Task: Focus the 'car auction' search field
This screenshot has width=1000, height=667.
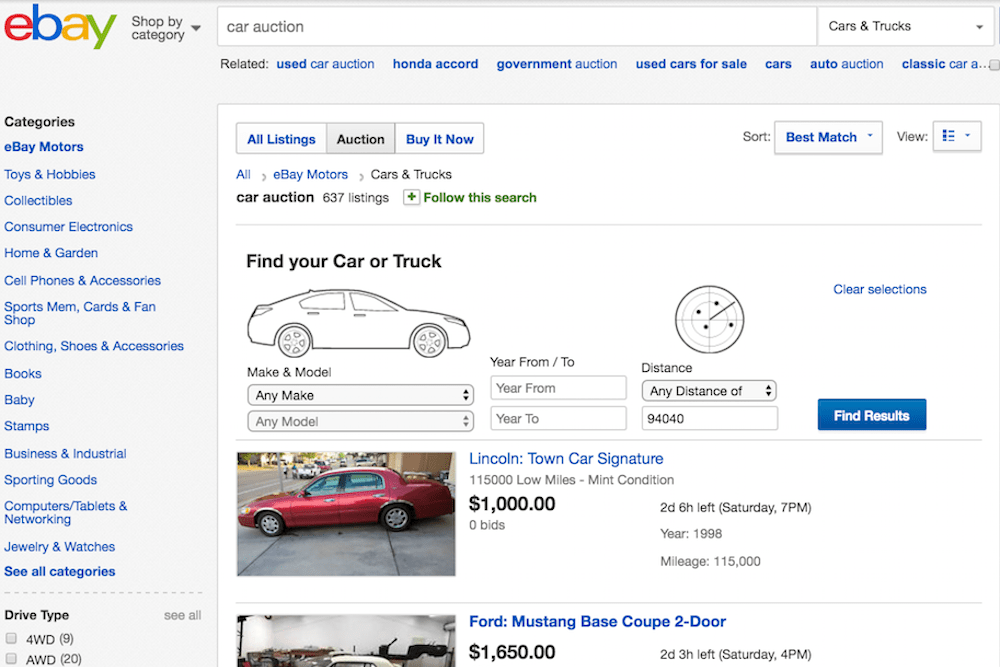Action: [517, 27]
